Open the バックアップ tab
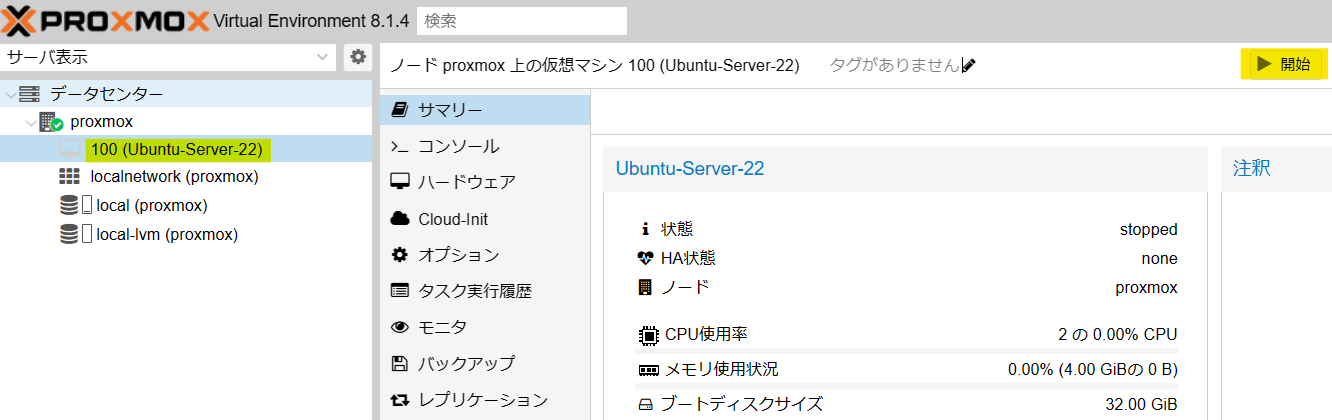This screenshot has height=420, width=1332. 486,363
